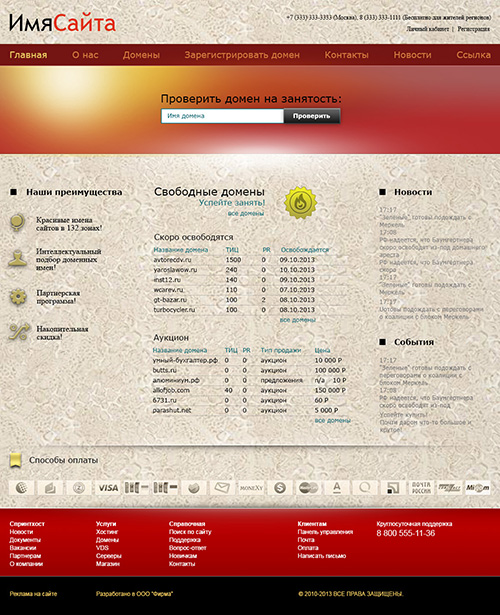Click все домены below the parashut.net row

[x=333, y=420]
